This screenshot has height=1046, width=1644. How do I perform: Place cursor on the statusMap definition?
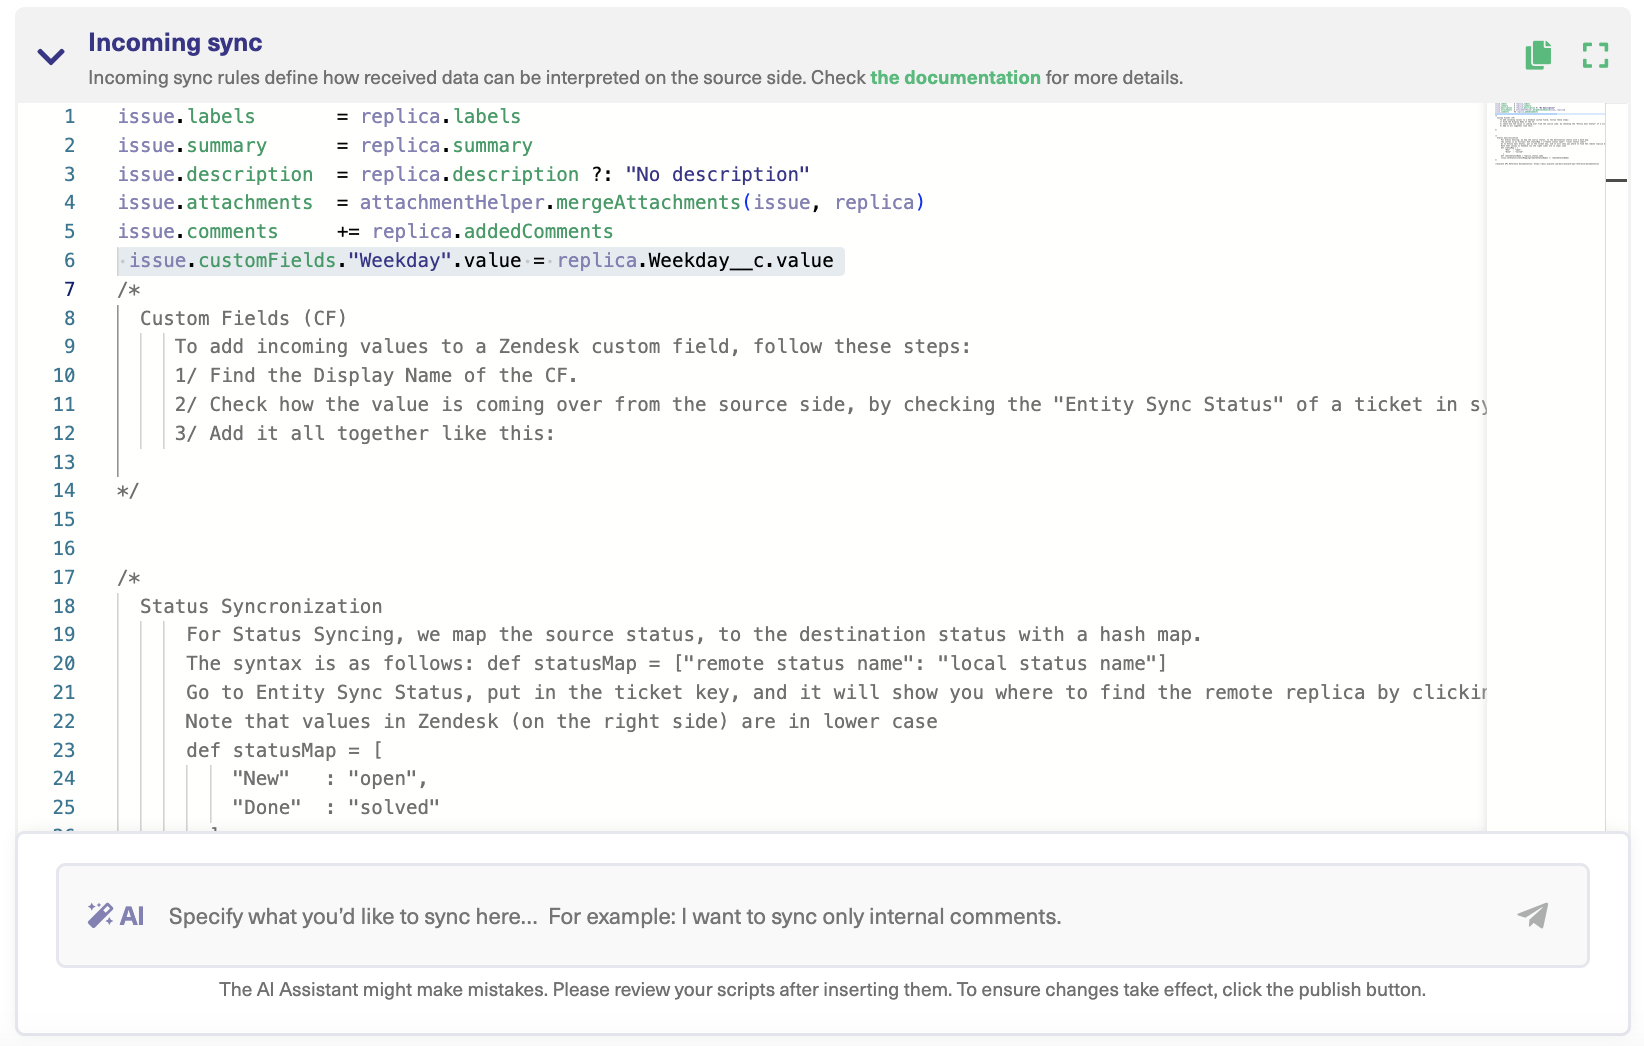285,750
